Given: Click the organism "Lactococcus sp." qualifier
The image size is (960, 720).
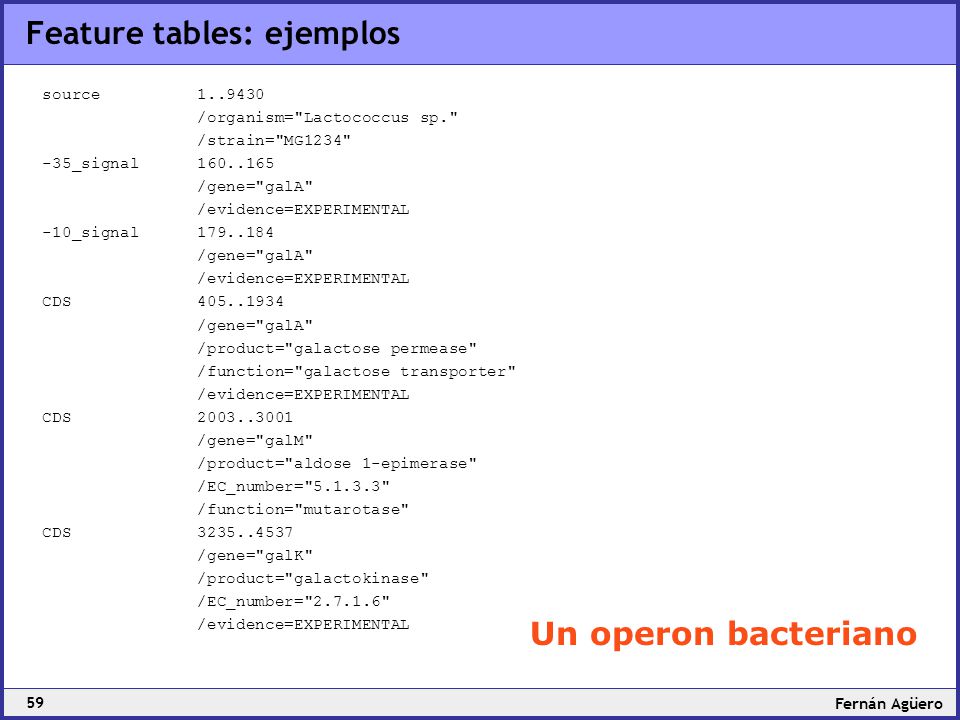Looking at the screenshot, I should [328, 118].
